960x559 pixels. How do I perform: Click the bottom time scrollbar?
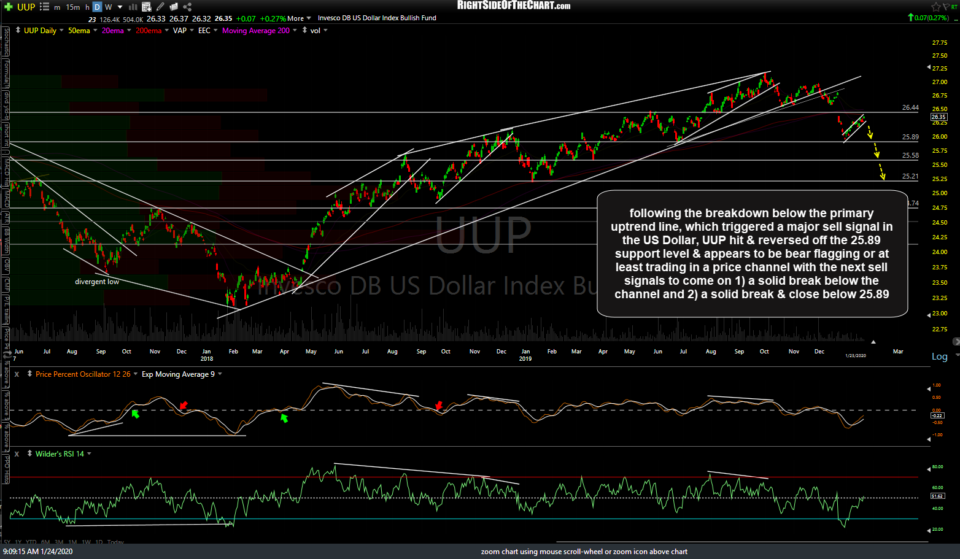(x=742, y=542)
